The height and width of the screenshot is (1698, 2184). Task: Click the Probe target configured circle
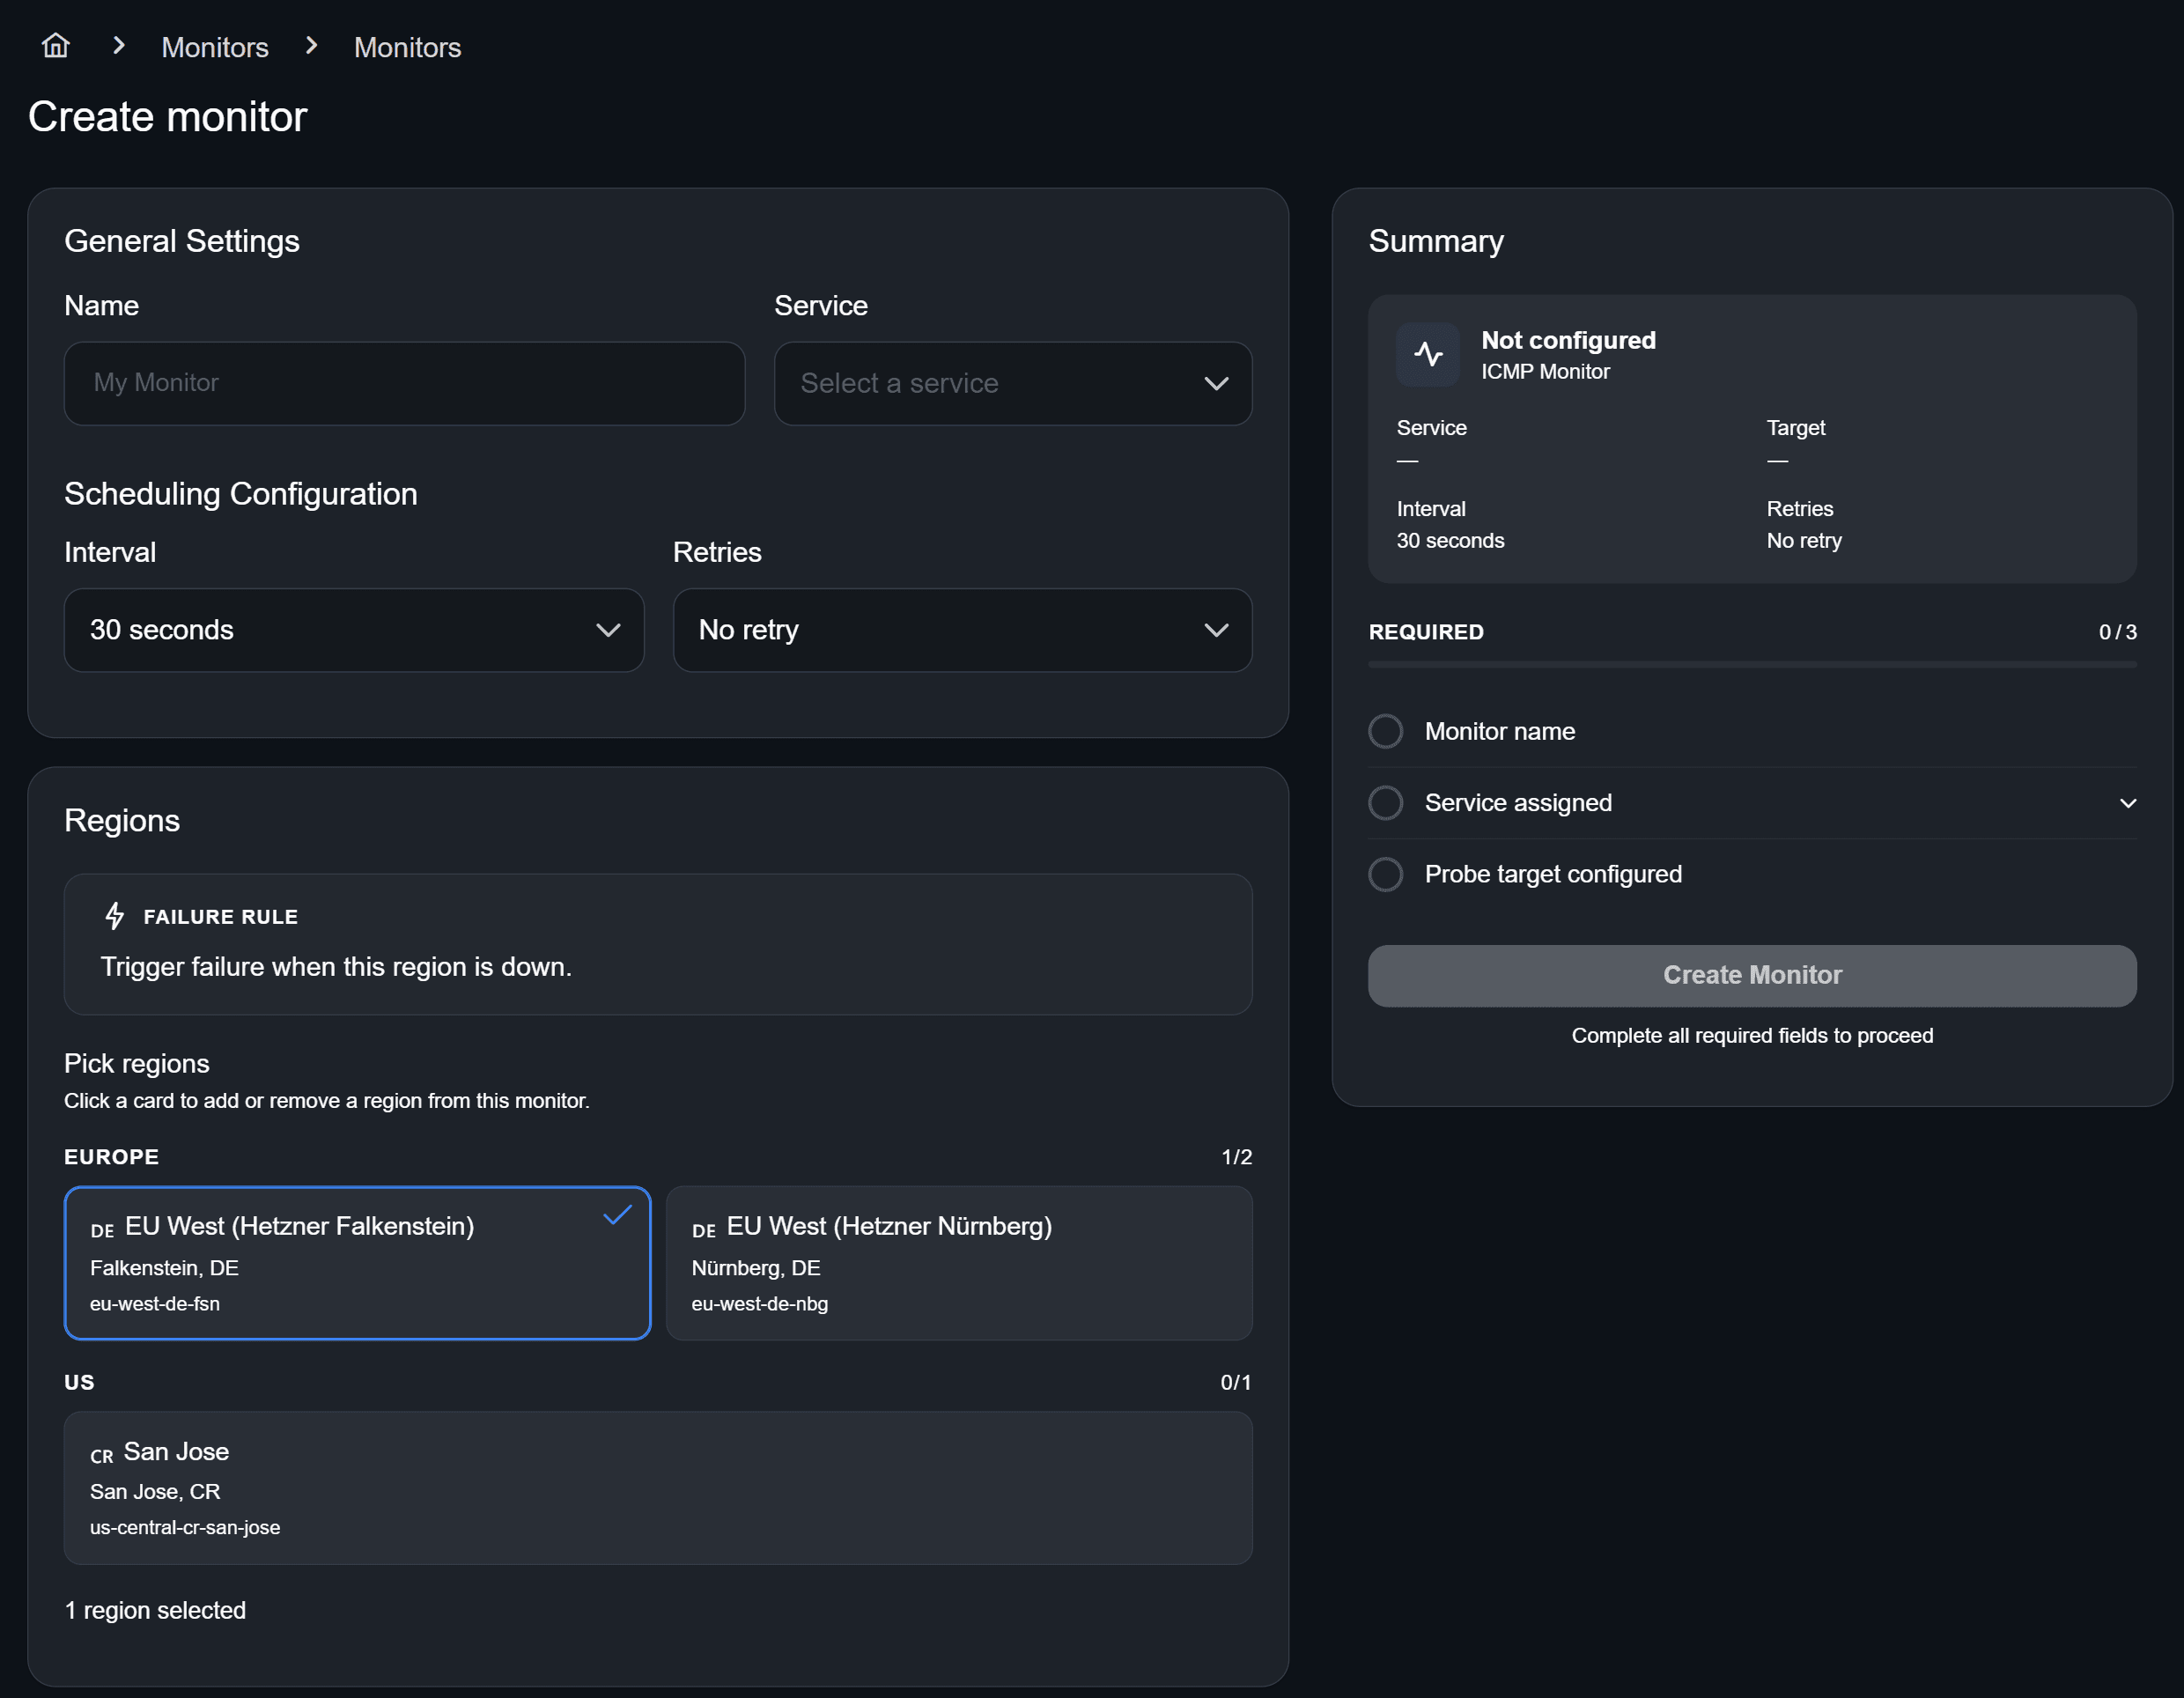[1385, 874]
